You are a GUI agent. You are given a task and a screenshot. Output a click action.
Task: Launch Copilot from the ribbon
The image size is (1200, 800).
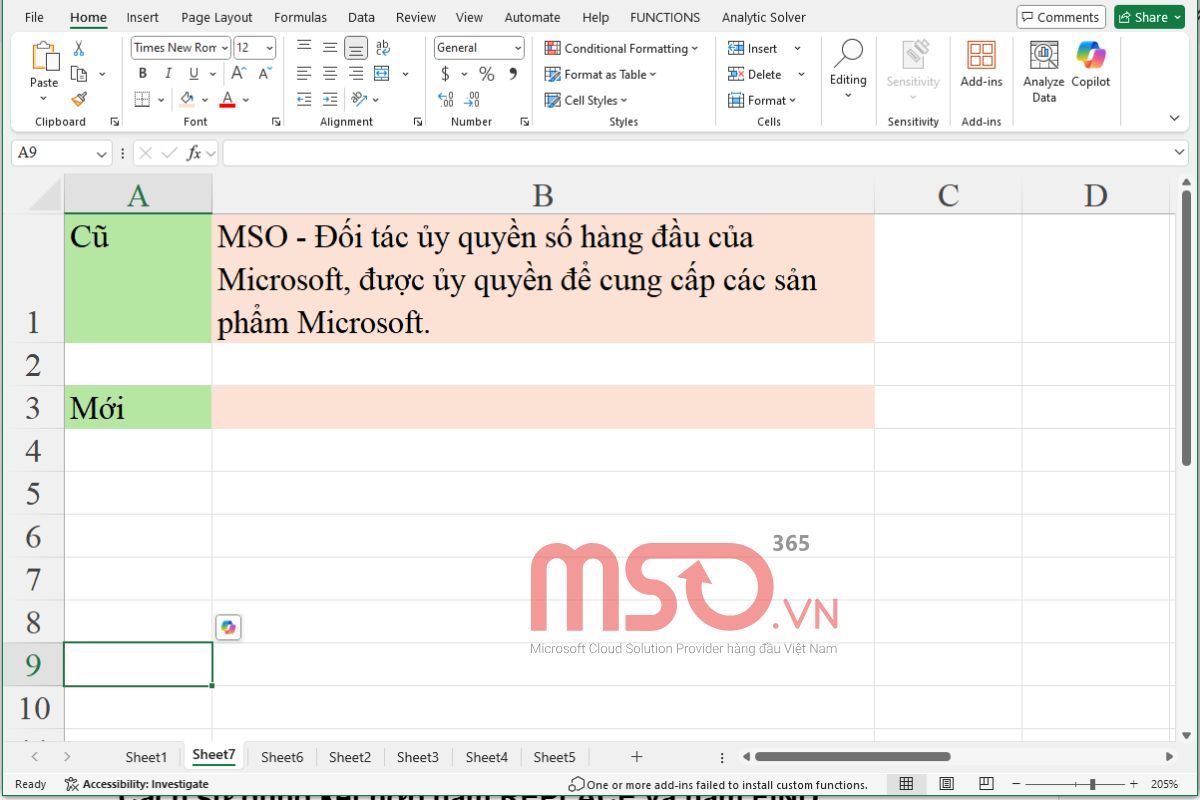tap(1091, 65)
